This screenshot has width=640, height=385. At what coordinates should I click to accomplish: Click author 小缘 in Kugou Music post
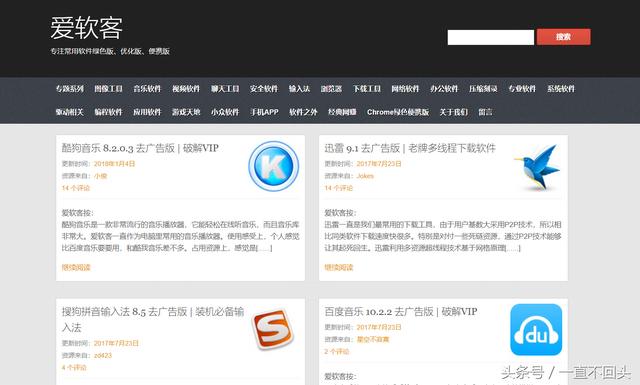(x=100, y=176)
